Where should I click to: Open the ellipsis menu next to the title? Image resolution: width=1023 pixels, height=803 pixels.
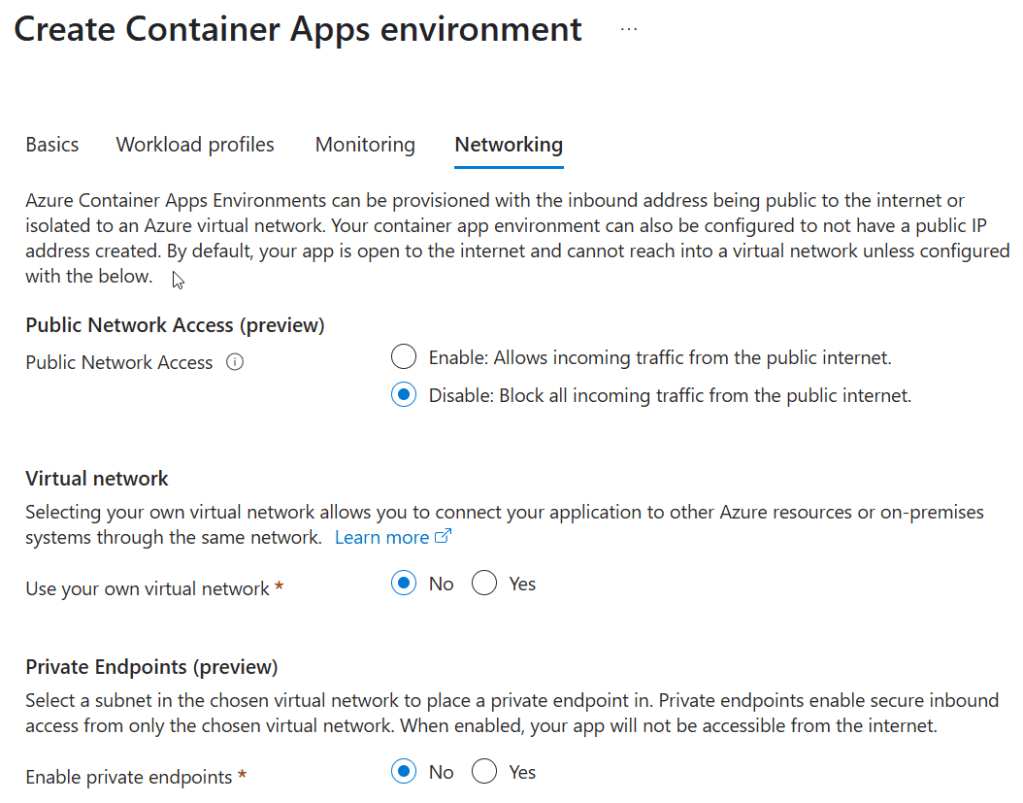click(628, 29)
